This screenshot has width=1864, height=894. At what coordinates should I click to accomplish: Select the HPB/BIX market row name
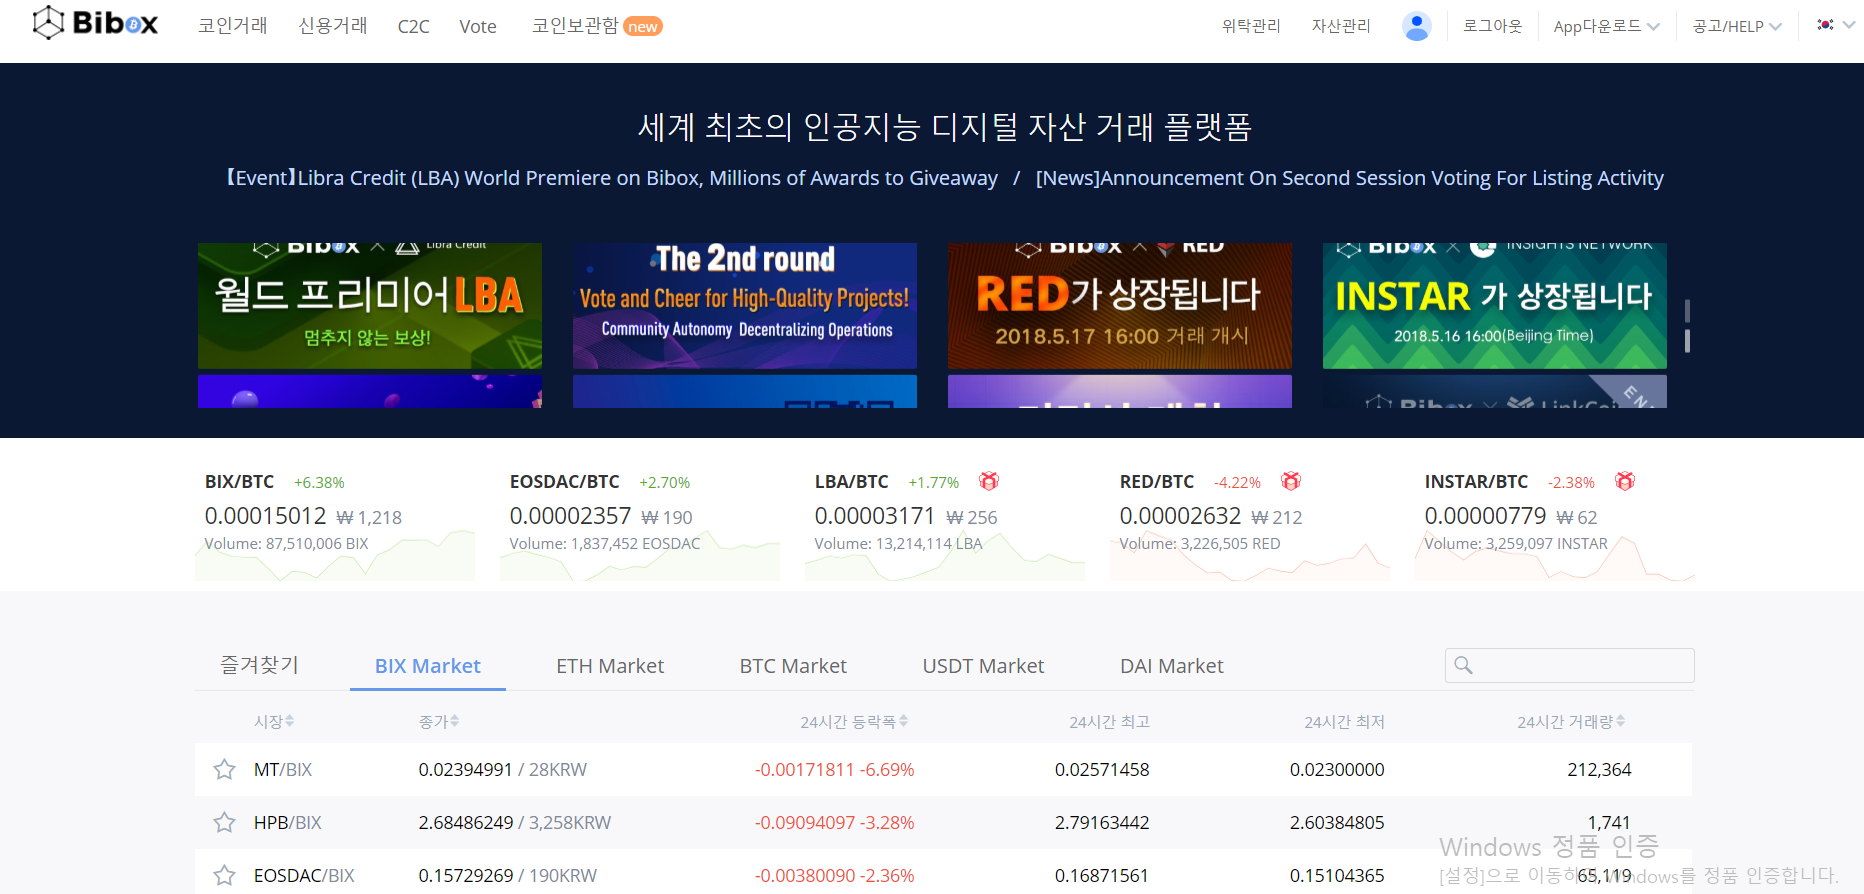[288, 823]
